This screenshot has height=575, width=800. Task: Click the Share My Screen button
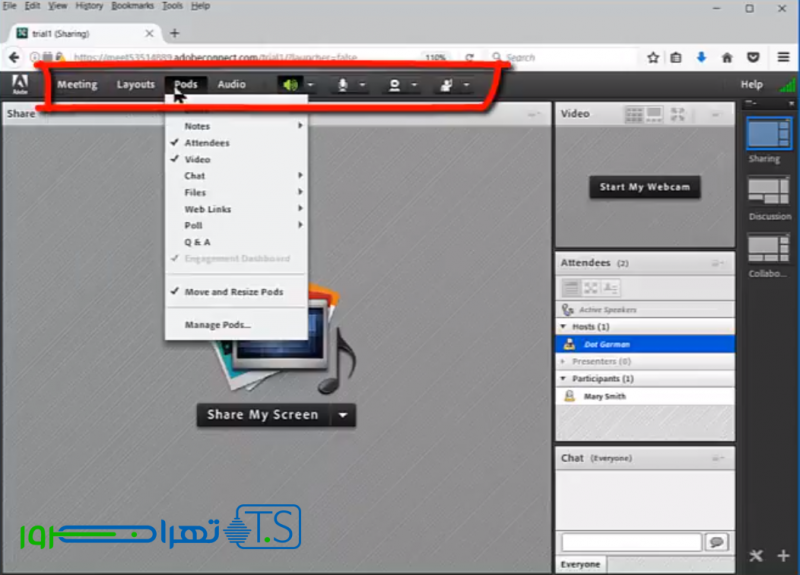(x=263, y=415)
